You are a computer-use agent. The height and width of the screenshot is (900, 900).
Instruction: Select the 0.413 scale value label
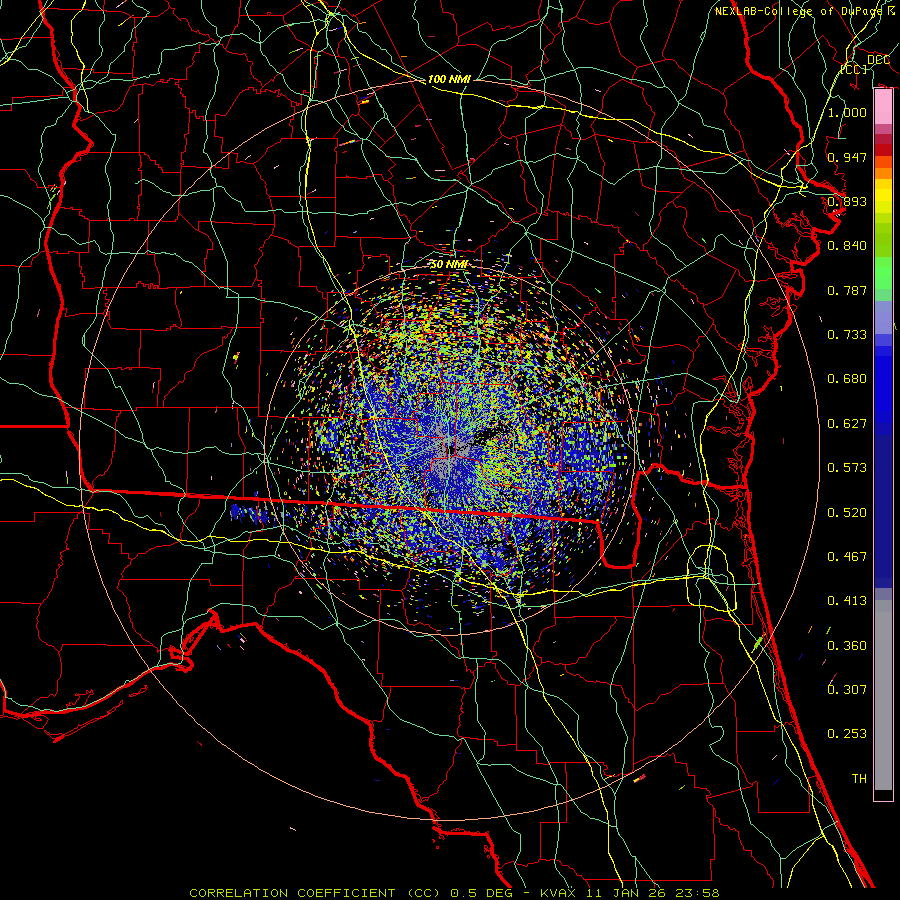(847, 601)
